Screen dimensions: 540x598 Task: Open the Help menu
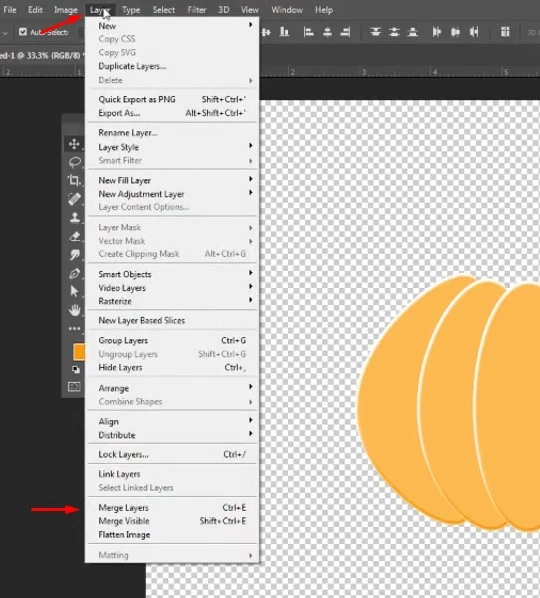click(x=324, y=10)
